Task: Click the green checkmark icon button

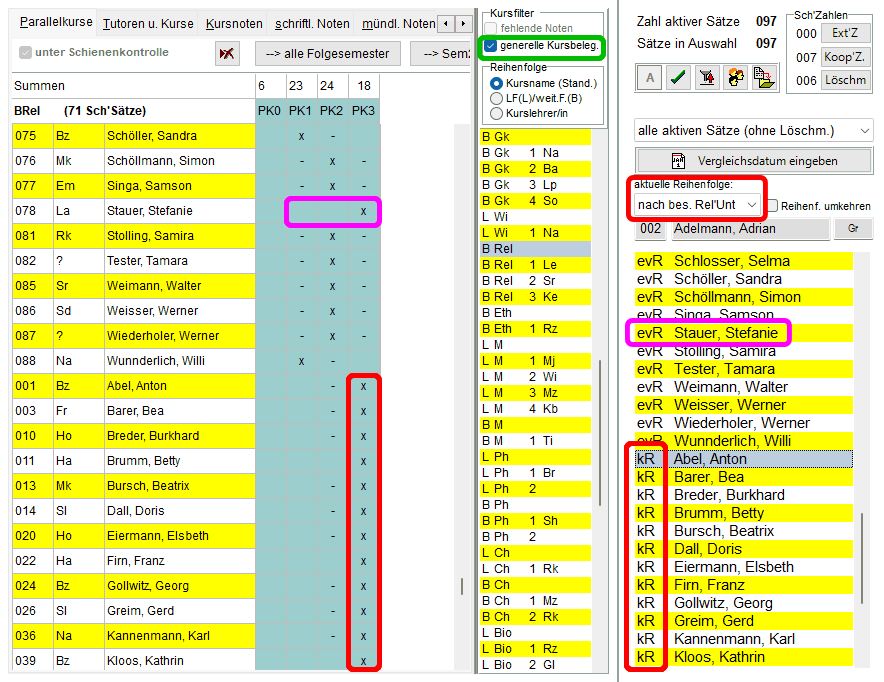Action: pyautogui.click(x=678, y=78)
